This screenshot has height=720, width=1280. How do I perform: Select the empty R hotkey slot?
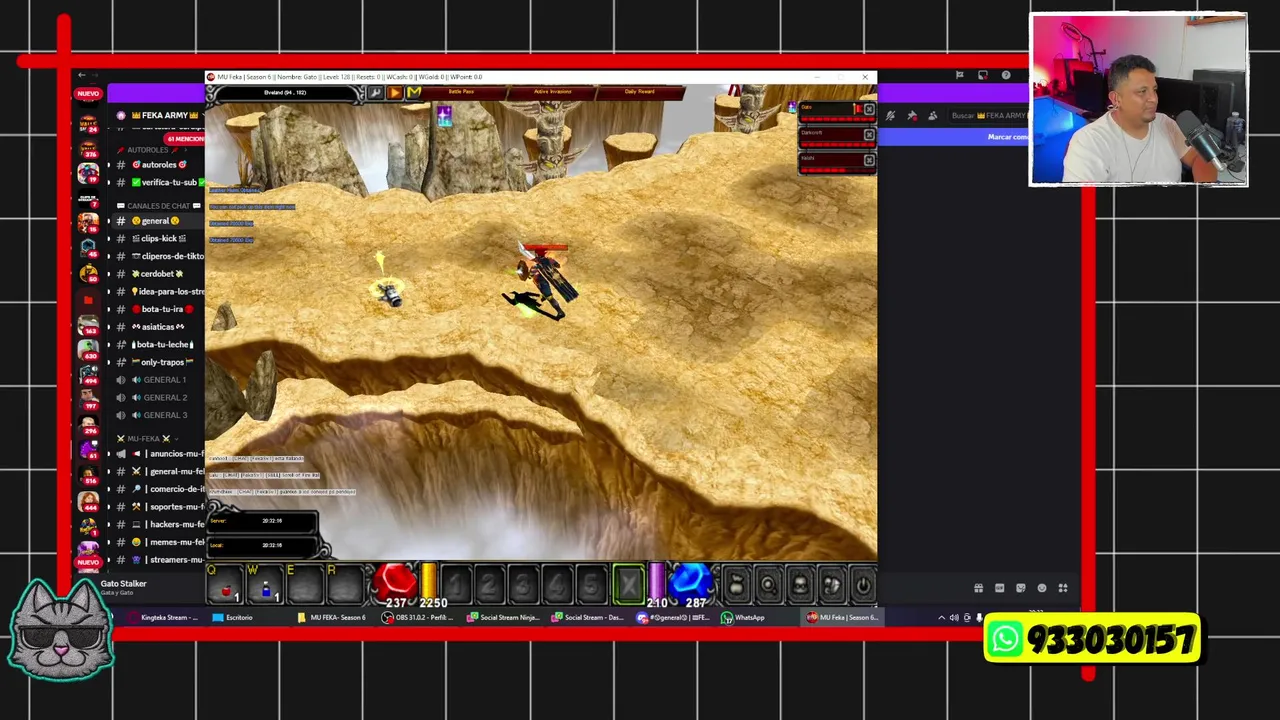[x=344, y=586]
